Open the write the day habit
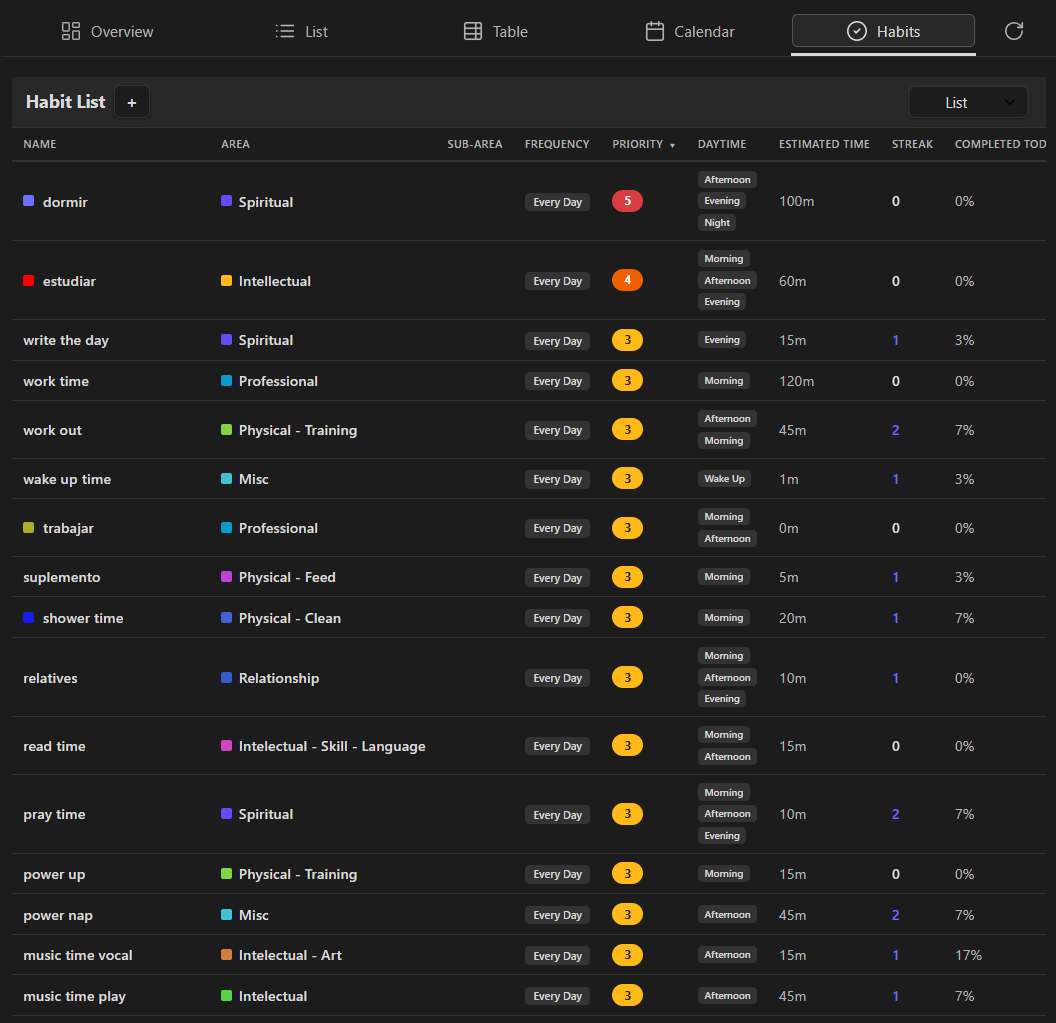 (x=66, y=340)
